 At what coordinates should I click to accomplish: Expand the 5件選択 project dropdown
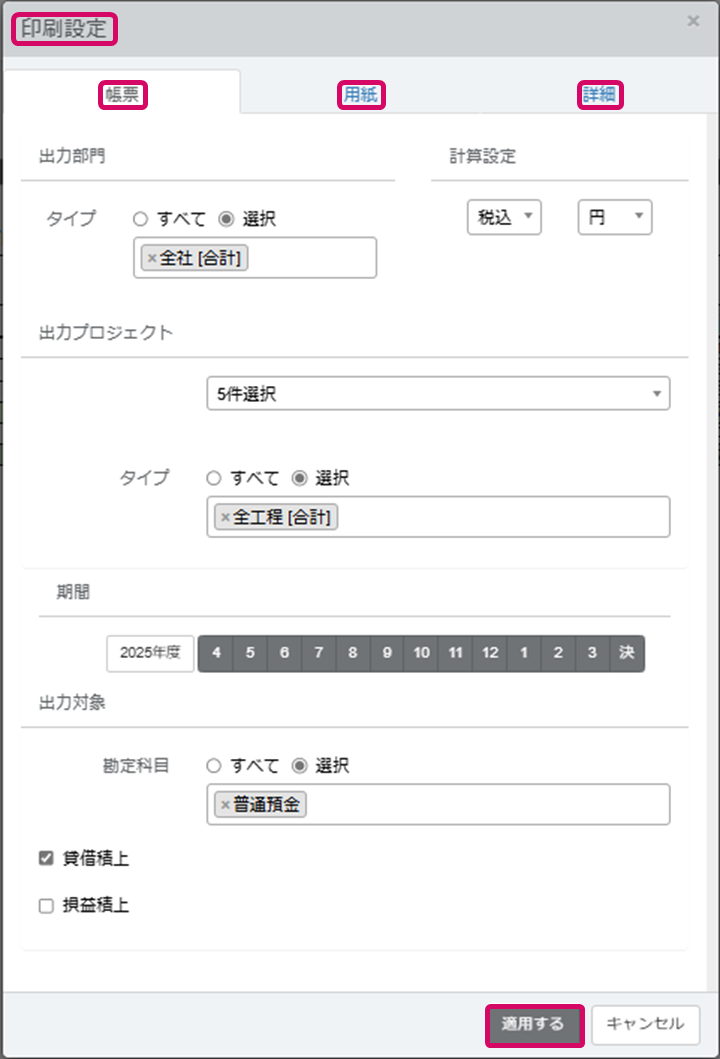[438, 394]
